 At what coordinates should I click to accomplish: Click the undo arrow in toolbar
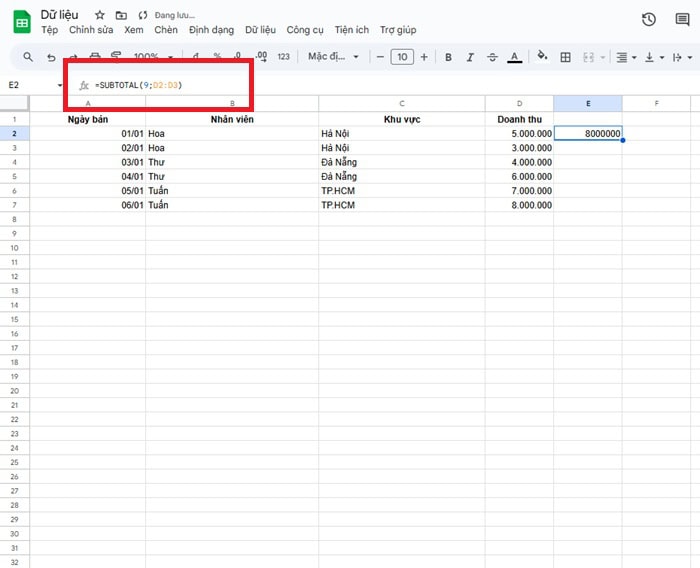click(x=51, y=57)
